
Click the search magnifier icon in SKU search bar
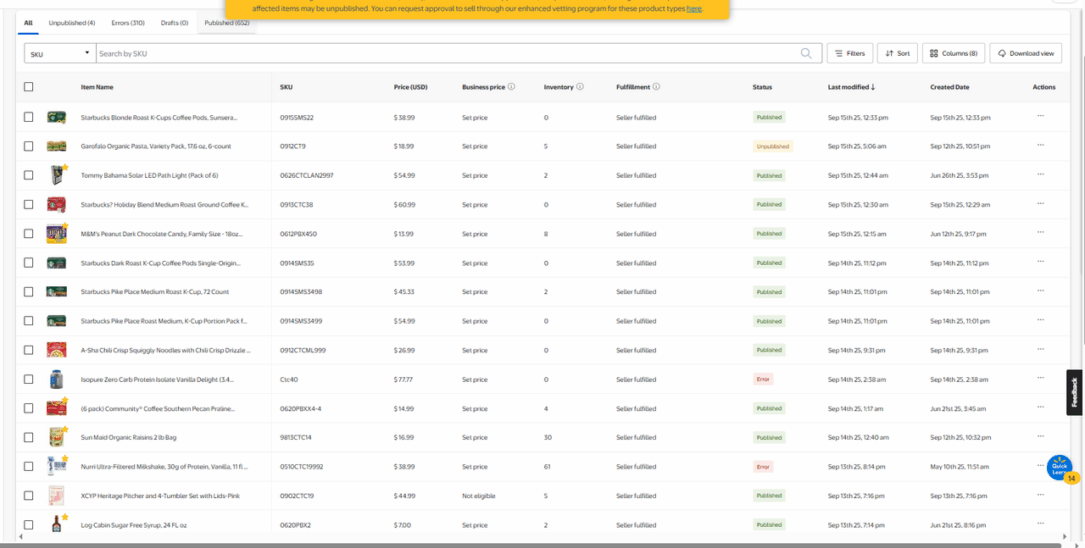[806, 53]
